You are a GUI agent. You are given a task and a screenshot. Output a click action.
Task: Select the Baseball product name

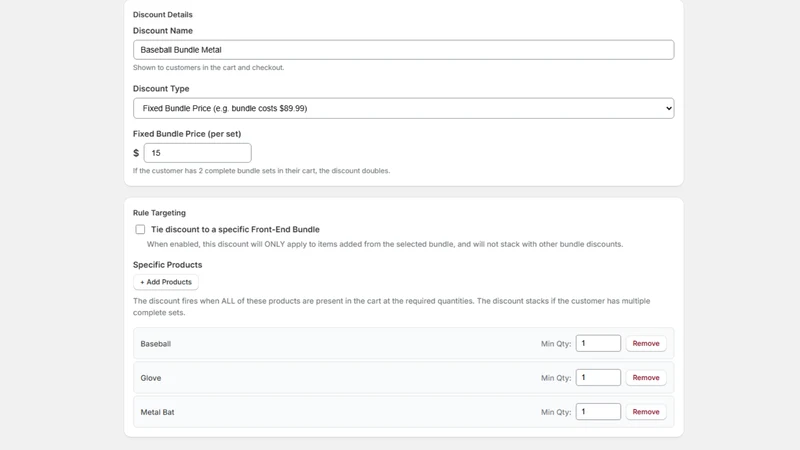[x=156, y=344]
